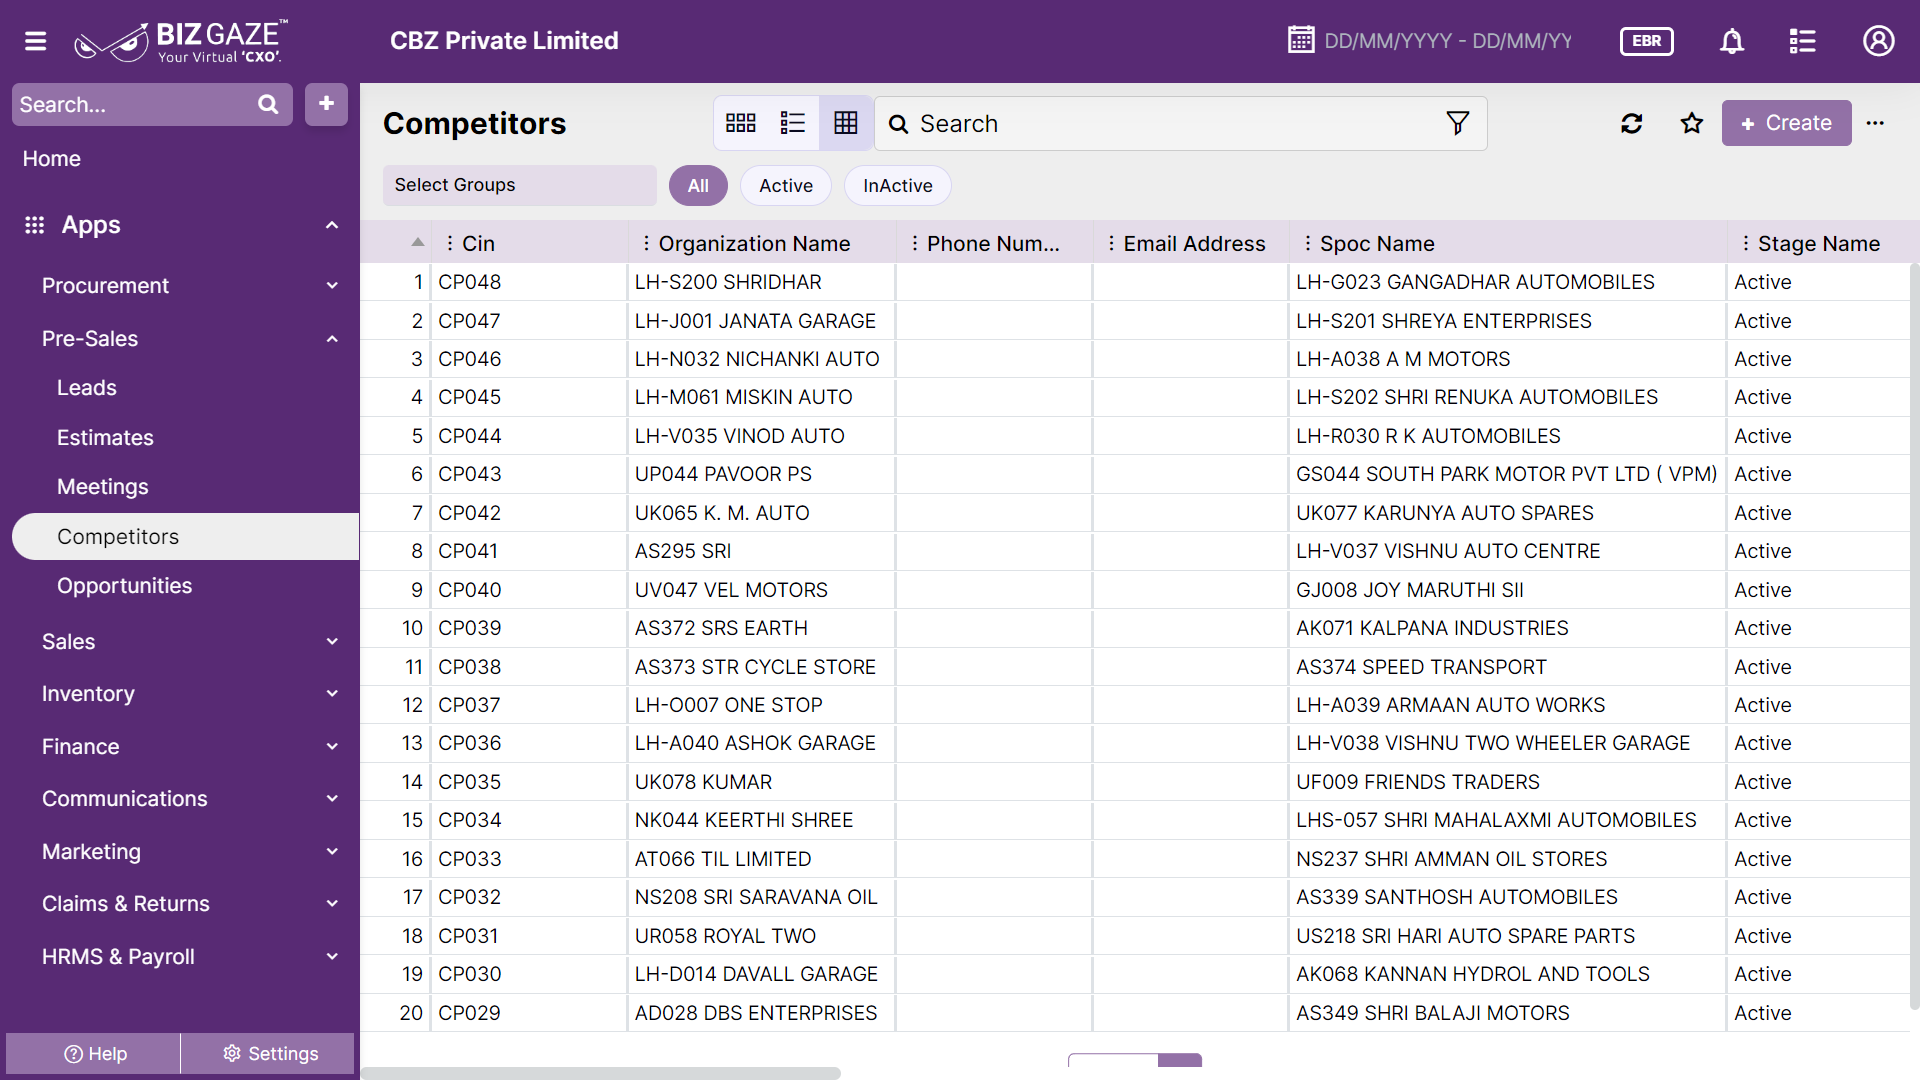Click the EBR badge icon
Viewport: 1920px width, 1080px height.
[1646, 41]
